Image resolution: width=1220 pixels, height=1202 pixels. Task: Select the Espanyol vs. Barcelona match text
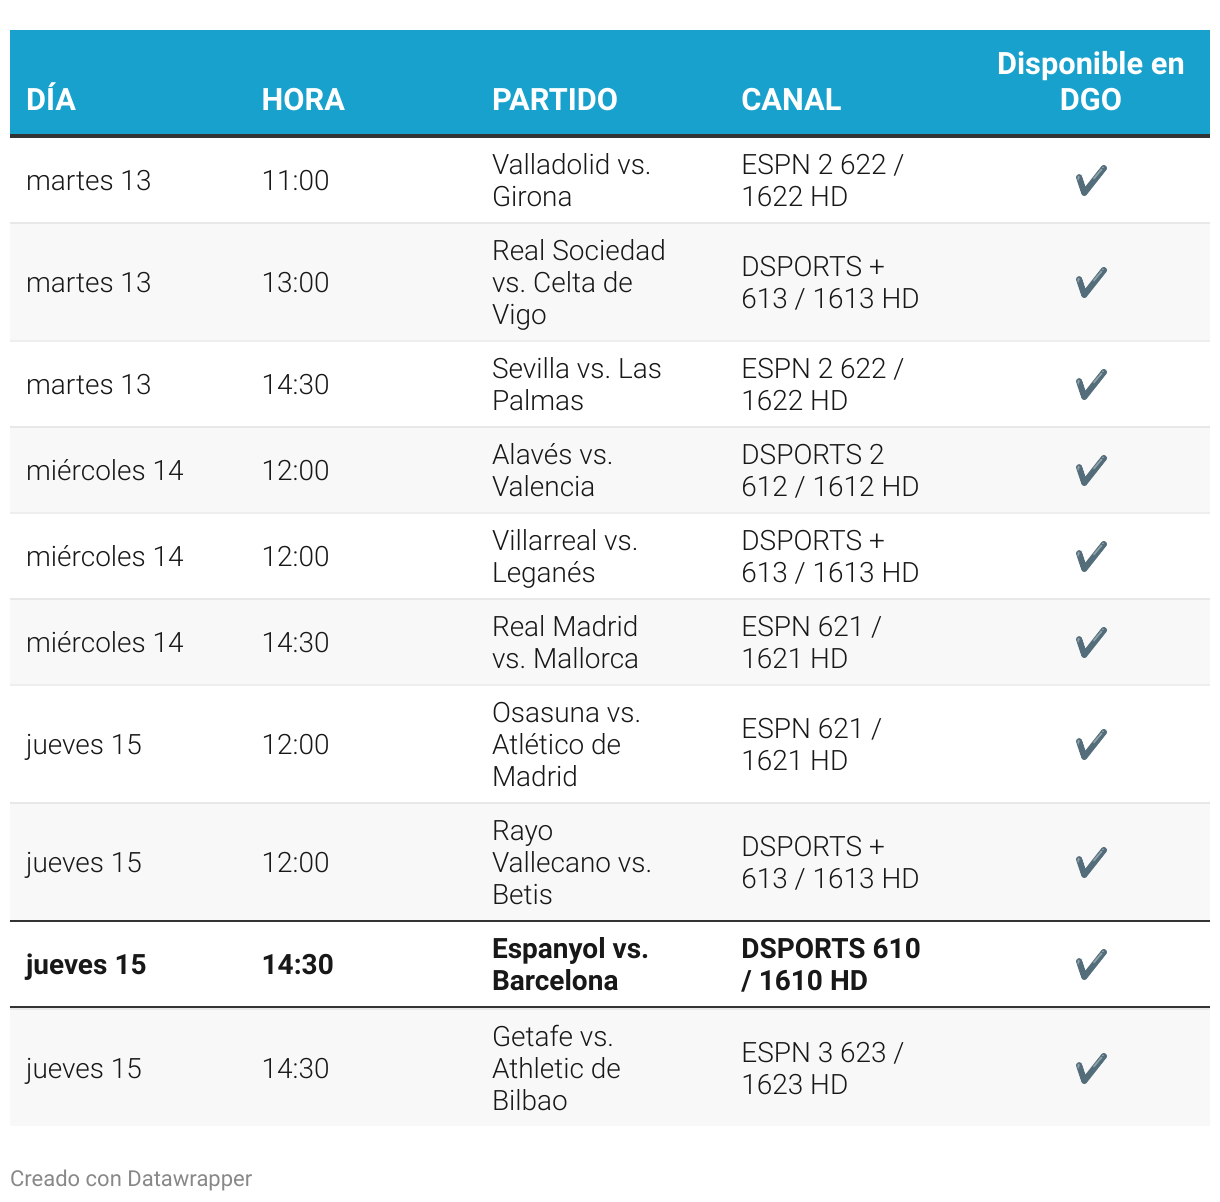click(570, 965)
